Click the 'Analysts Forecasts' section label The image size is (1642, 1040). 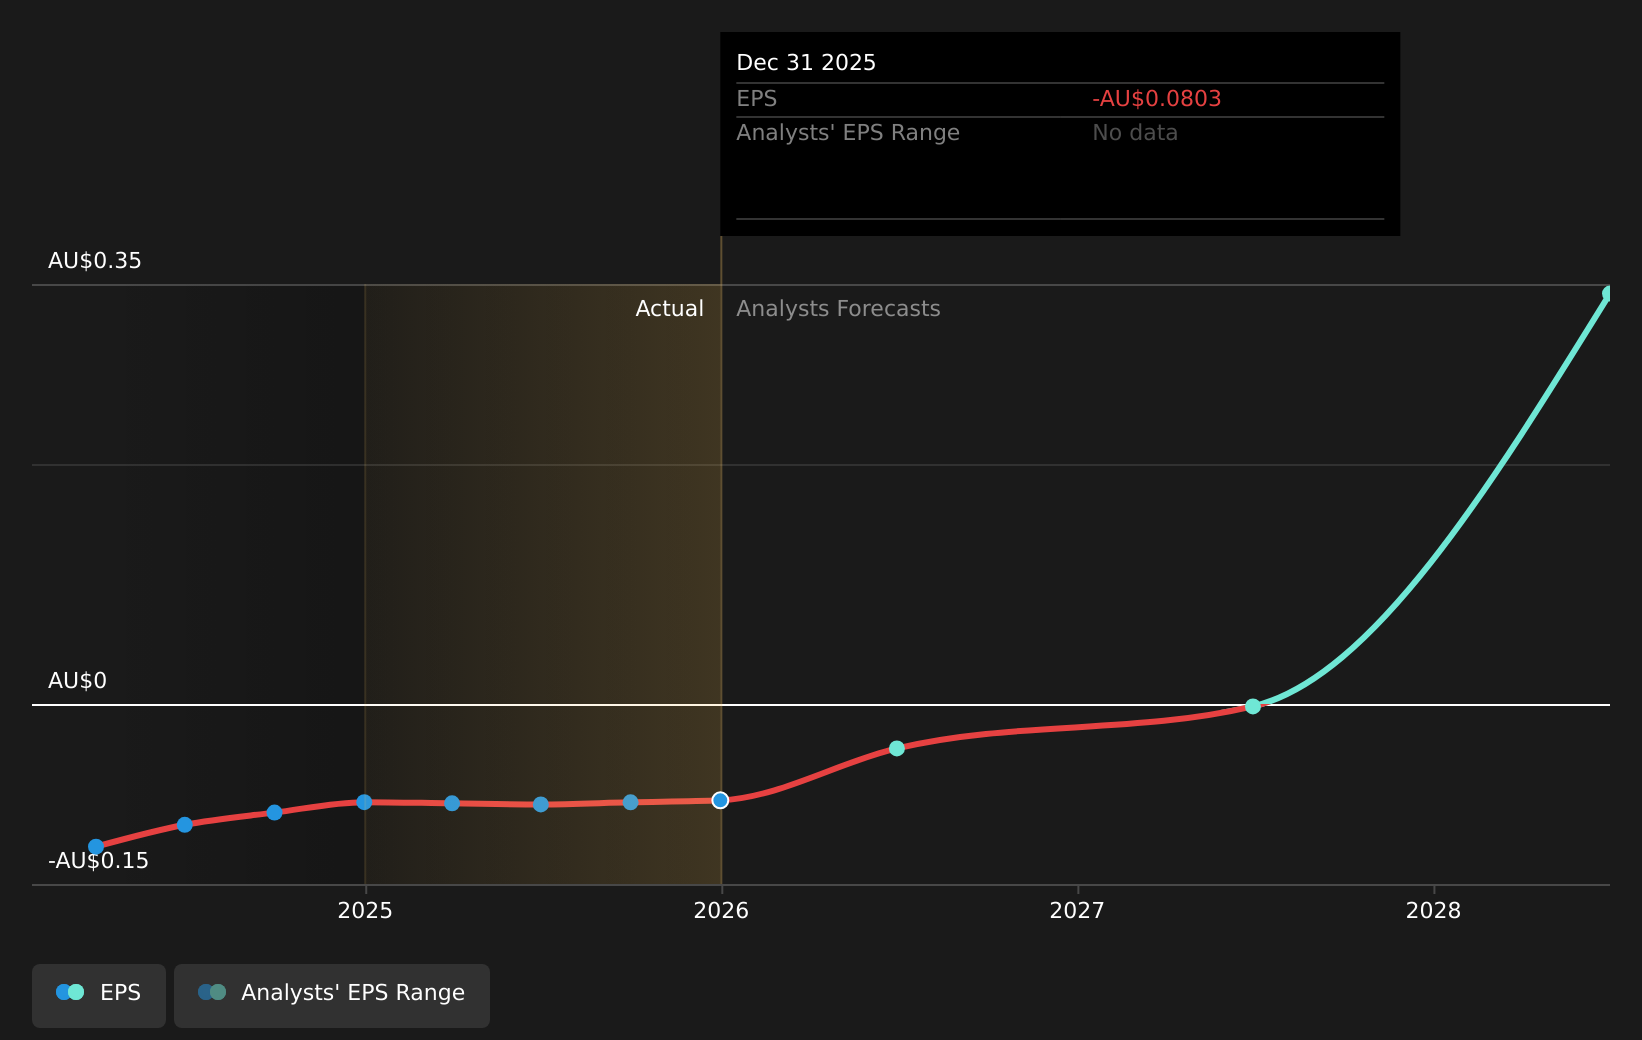coord(838,309)
